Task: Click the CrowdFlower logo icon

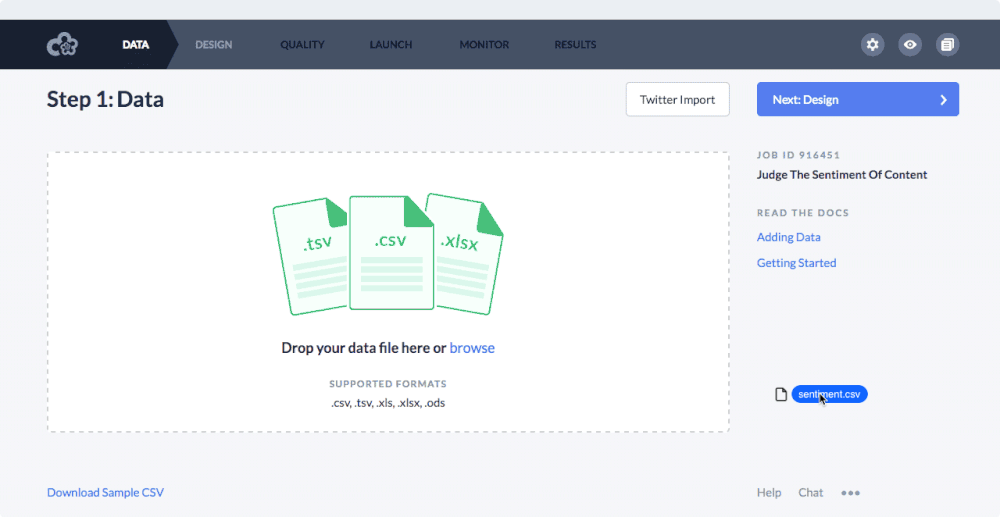Action: 62,45
